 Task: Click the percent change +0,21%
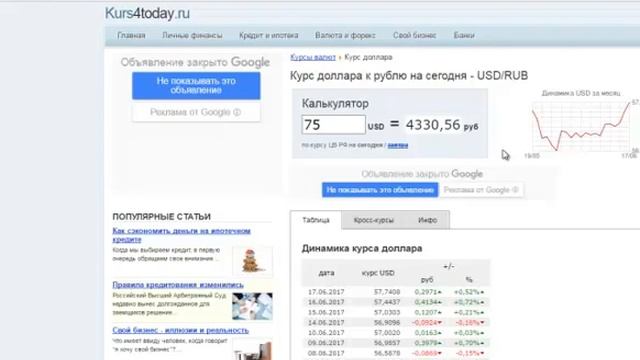(469, 312)
